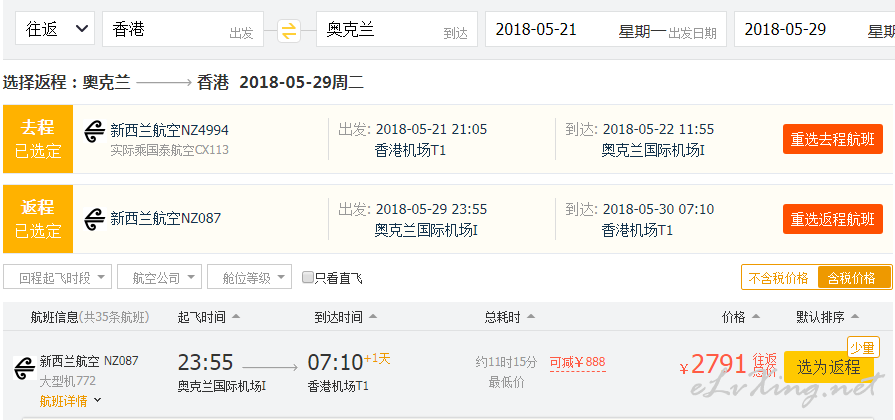Enable the 只看直飞 direct-only checkbox
Screen dimensions: 895x420
pyautogui.click(x=308, y=278)
